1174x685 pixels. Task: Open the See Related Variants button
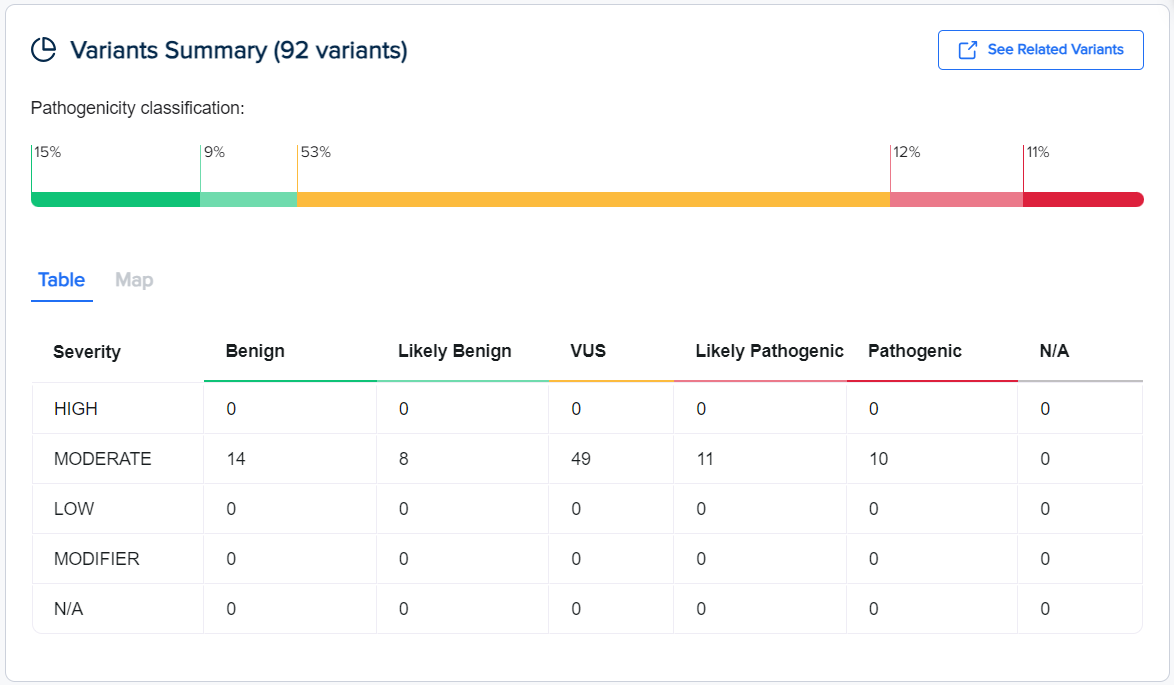point(1040,50)
